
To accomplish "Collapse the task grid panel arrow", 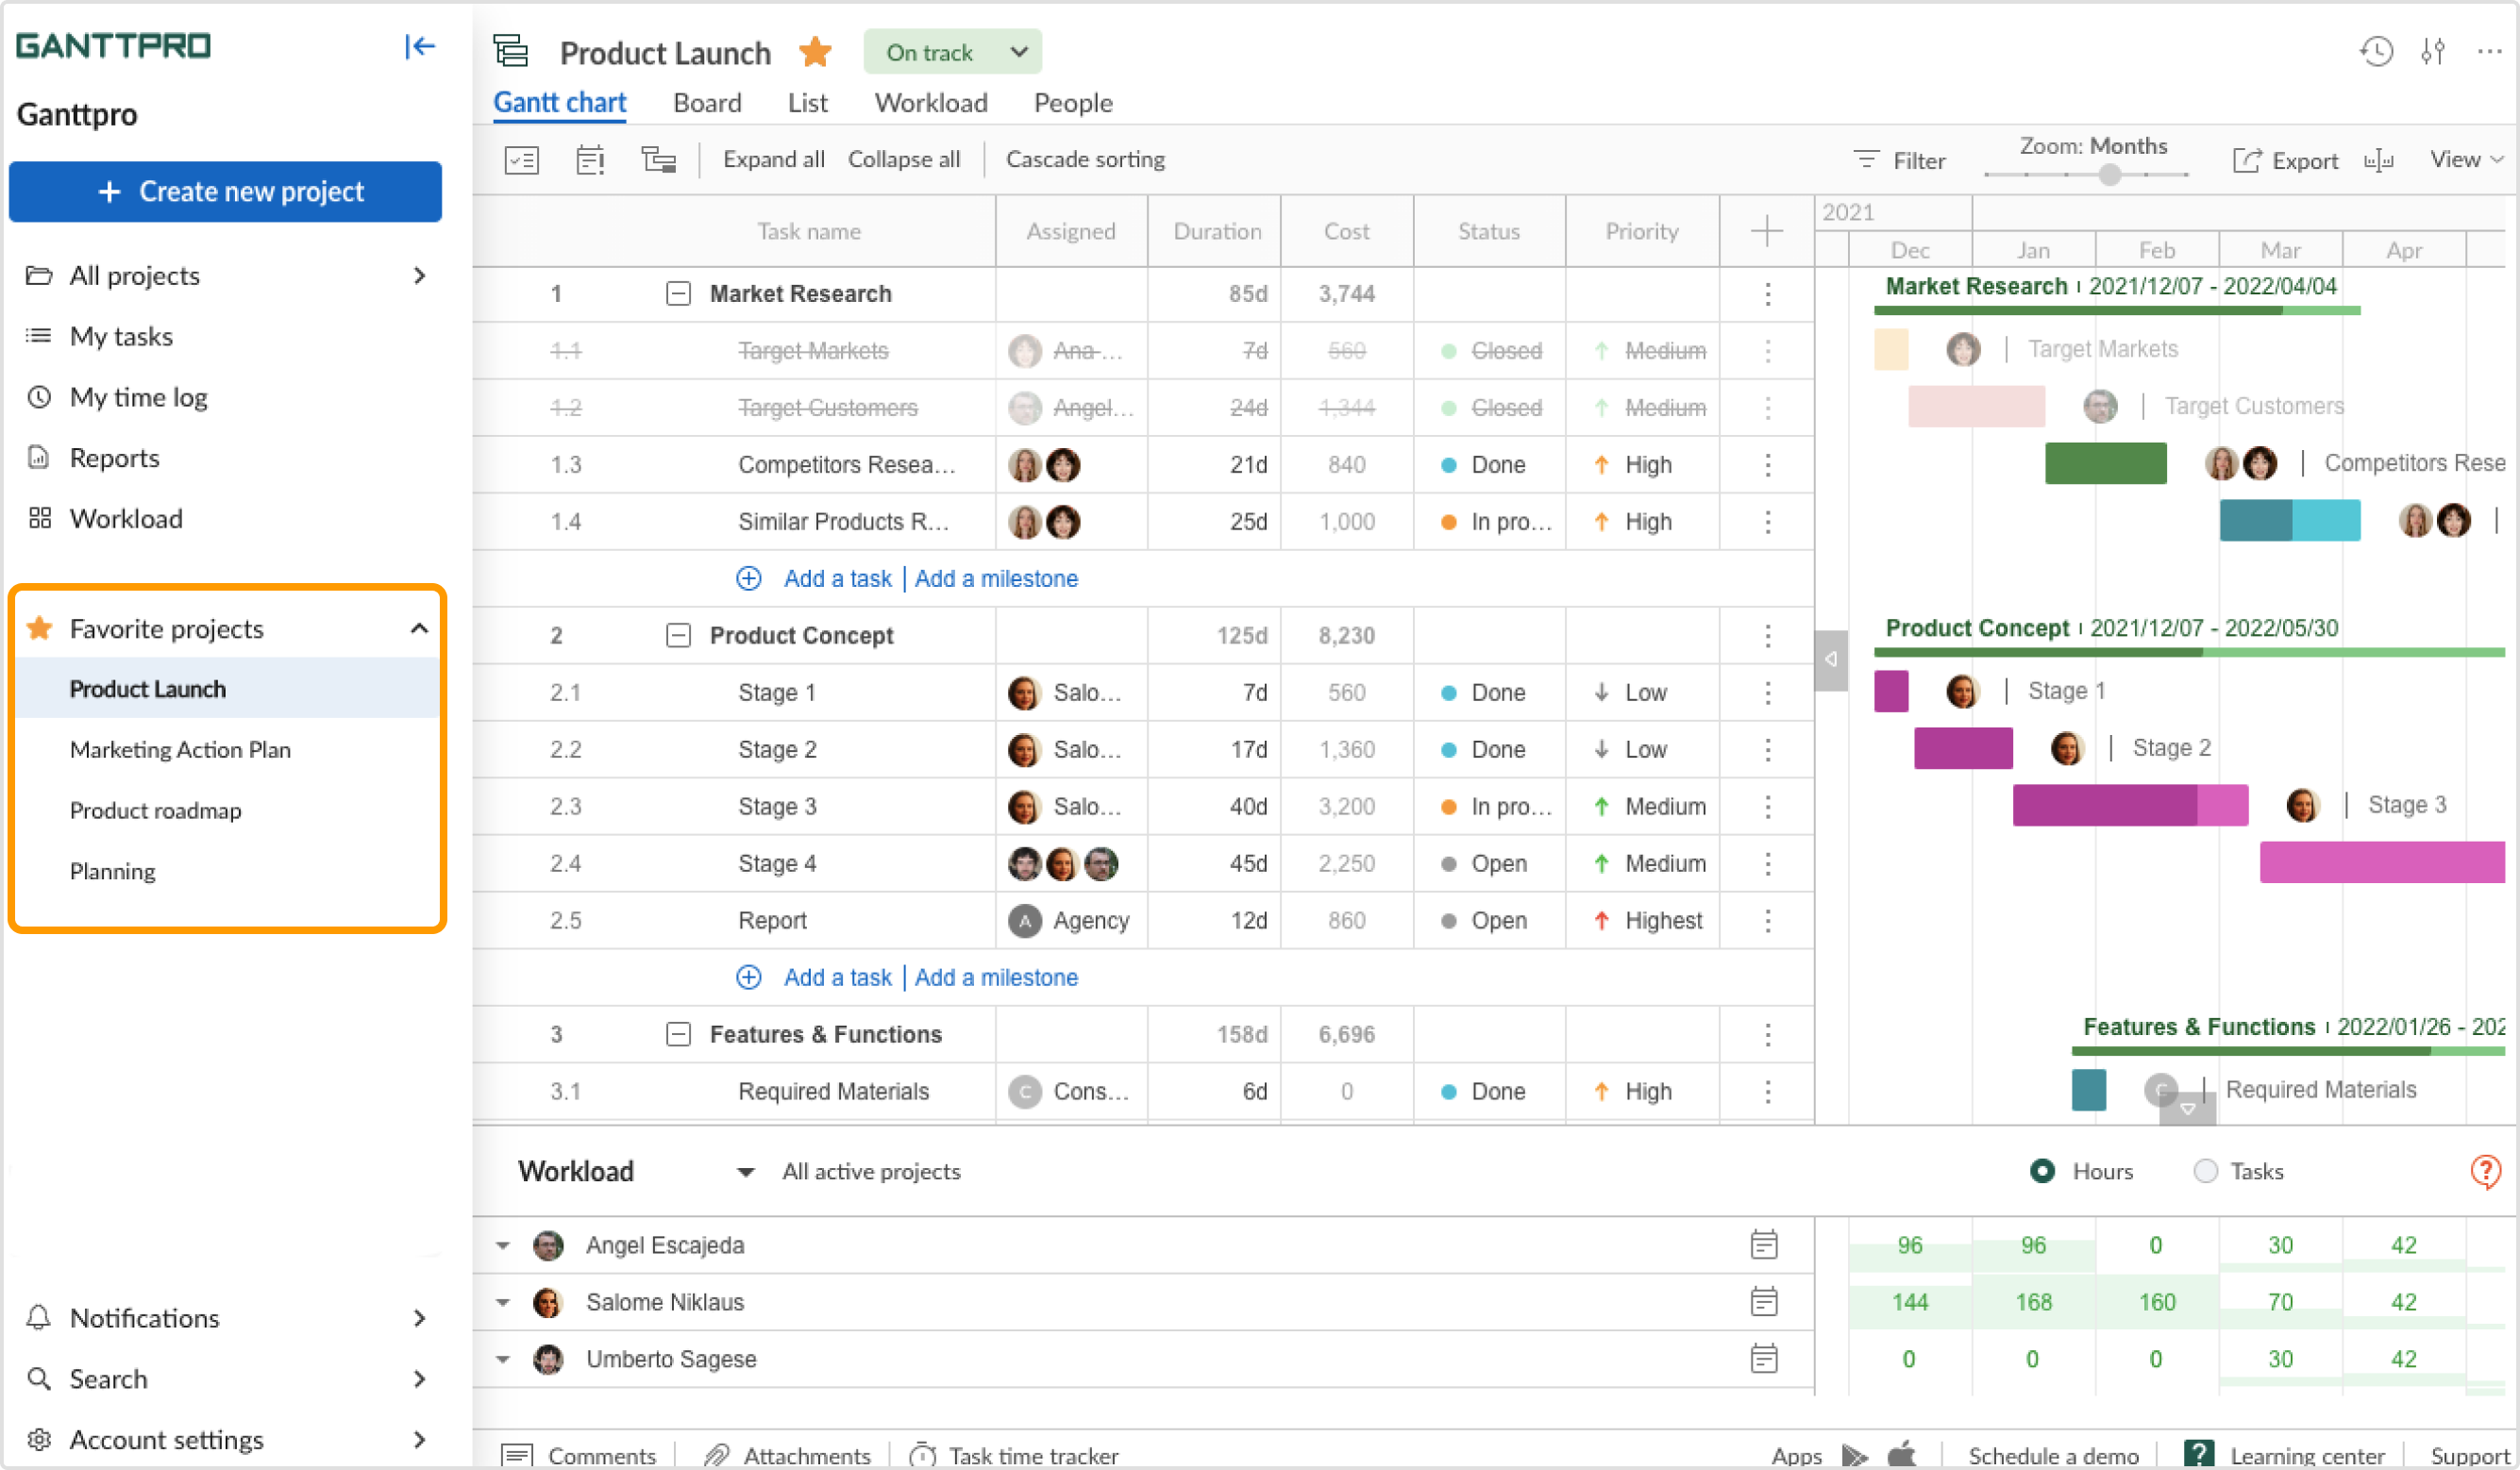I will (x=1831, y=660).
